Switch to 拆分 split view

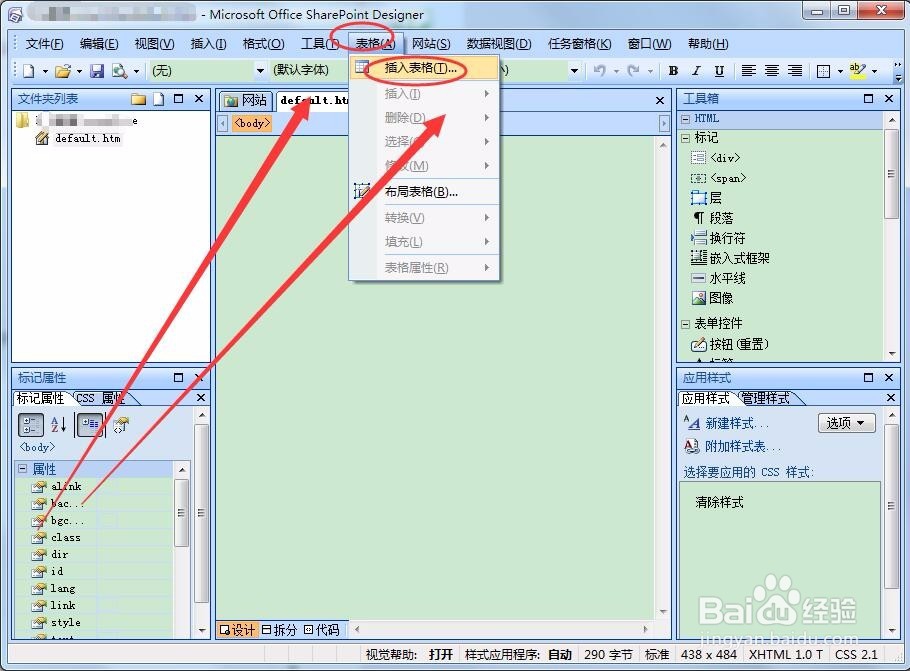[x=279, y=630]
